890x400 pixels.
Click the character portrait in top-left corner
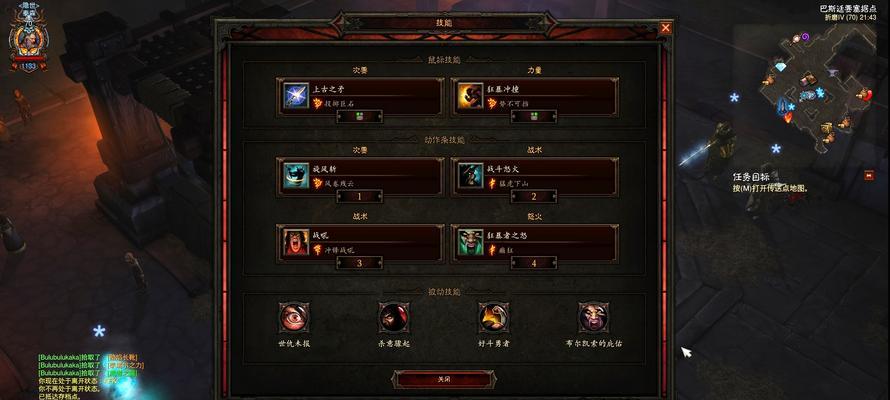(x=28, y=39)
